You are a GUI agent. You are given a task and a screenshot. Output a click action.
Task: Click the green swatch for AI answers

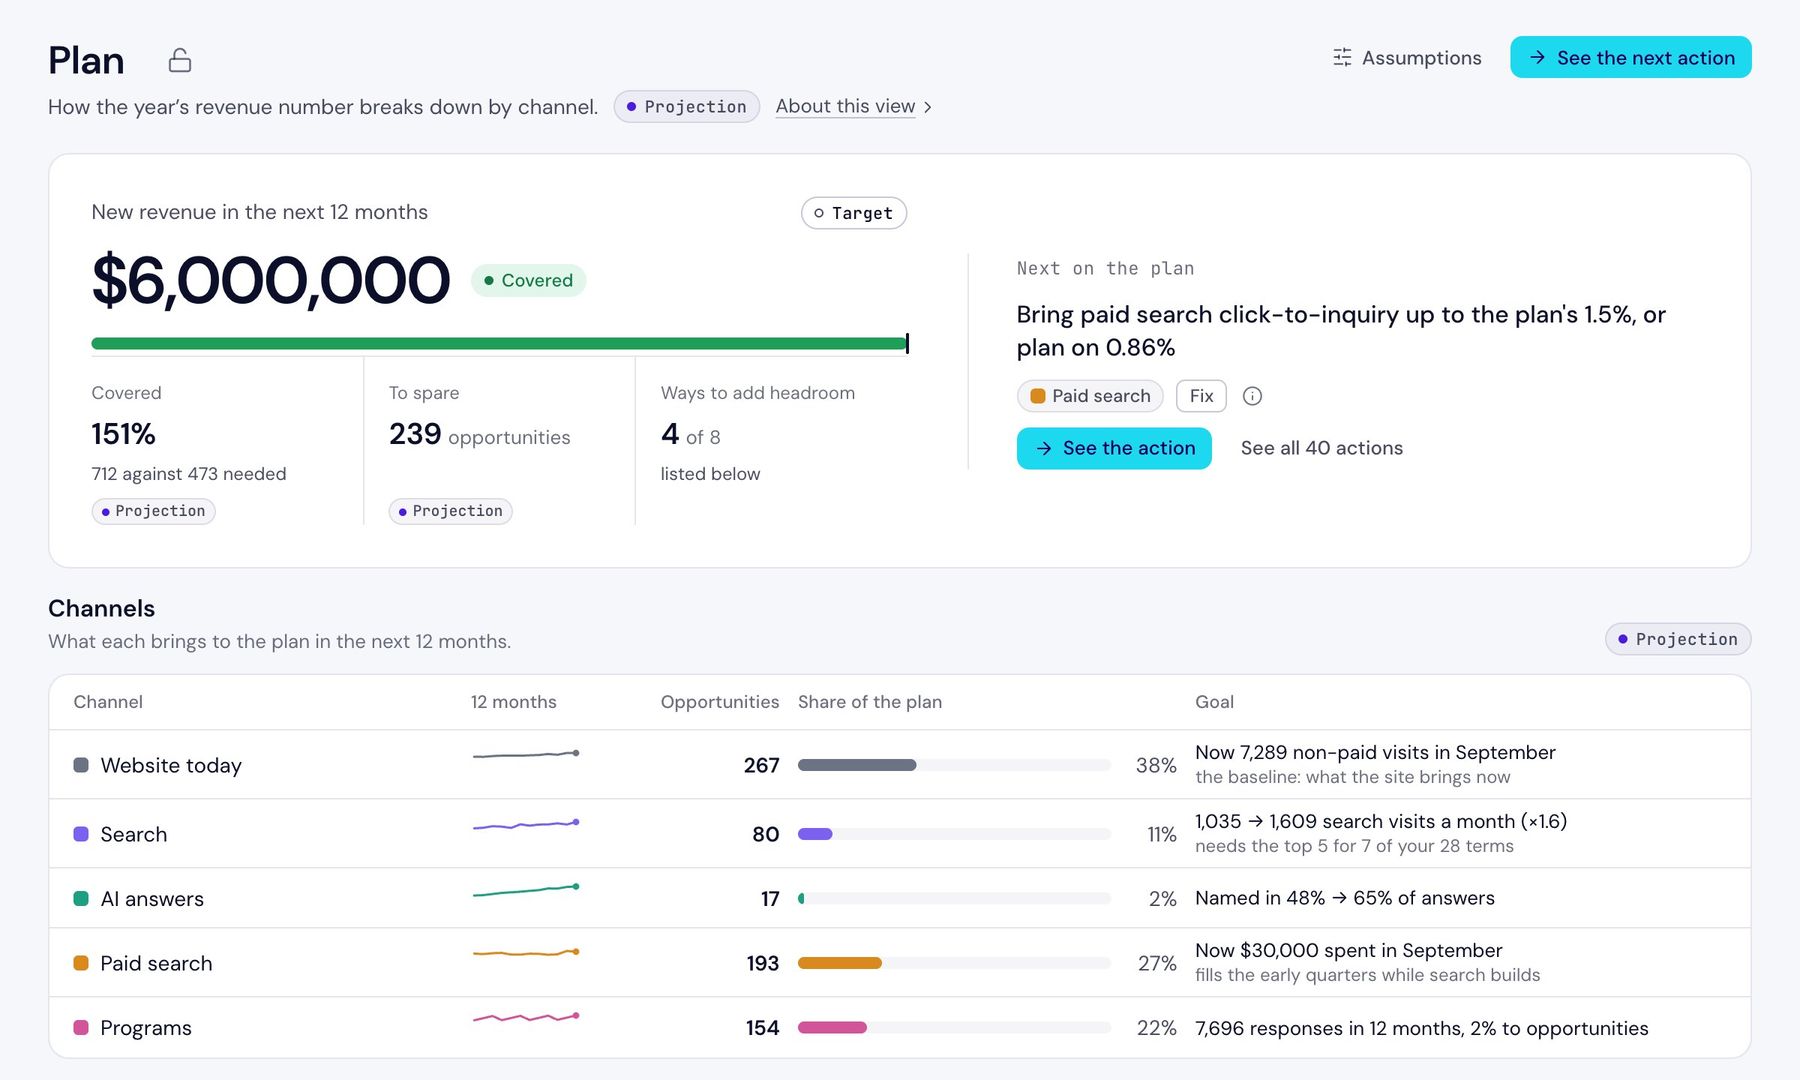click(x=81, y=899)
